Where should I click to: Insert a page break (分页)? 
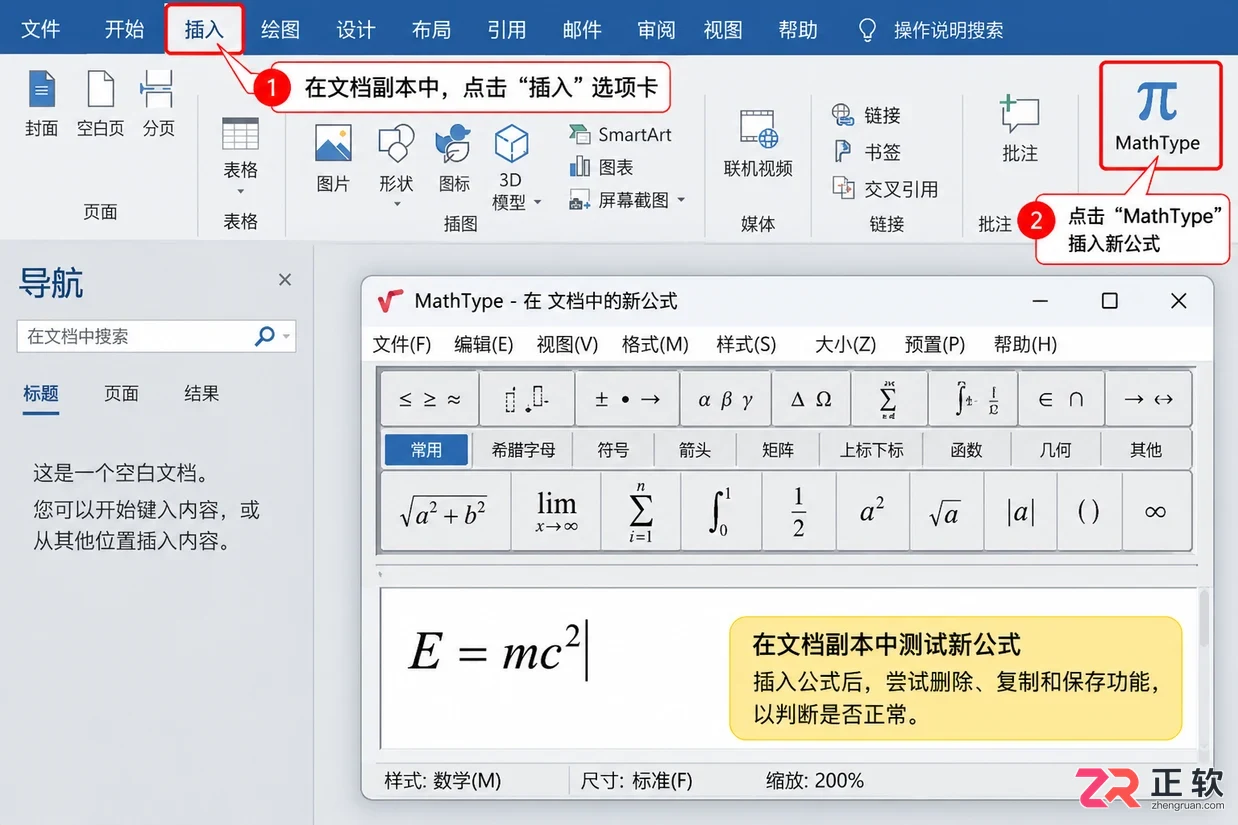pyautogui.click(x=158, y=104)
